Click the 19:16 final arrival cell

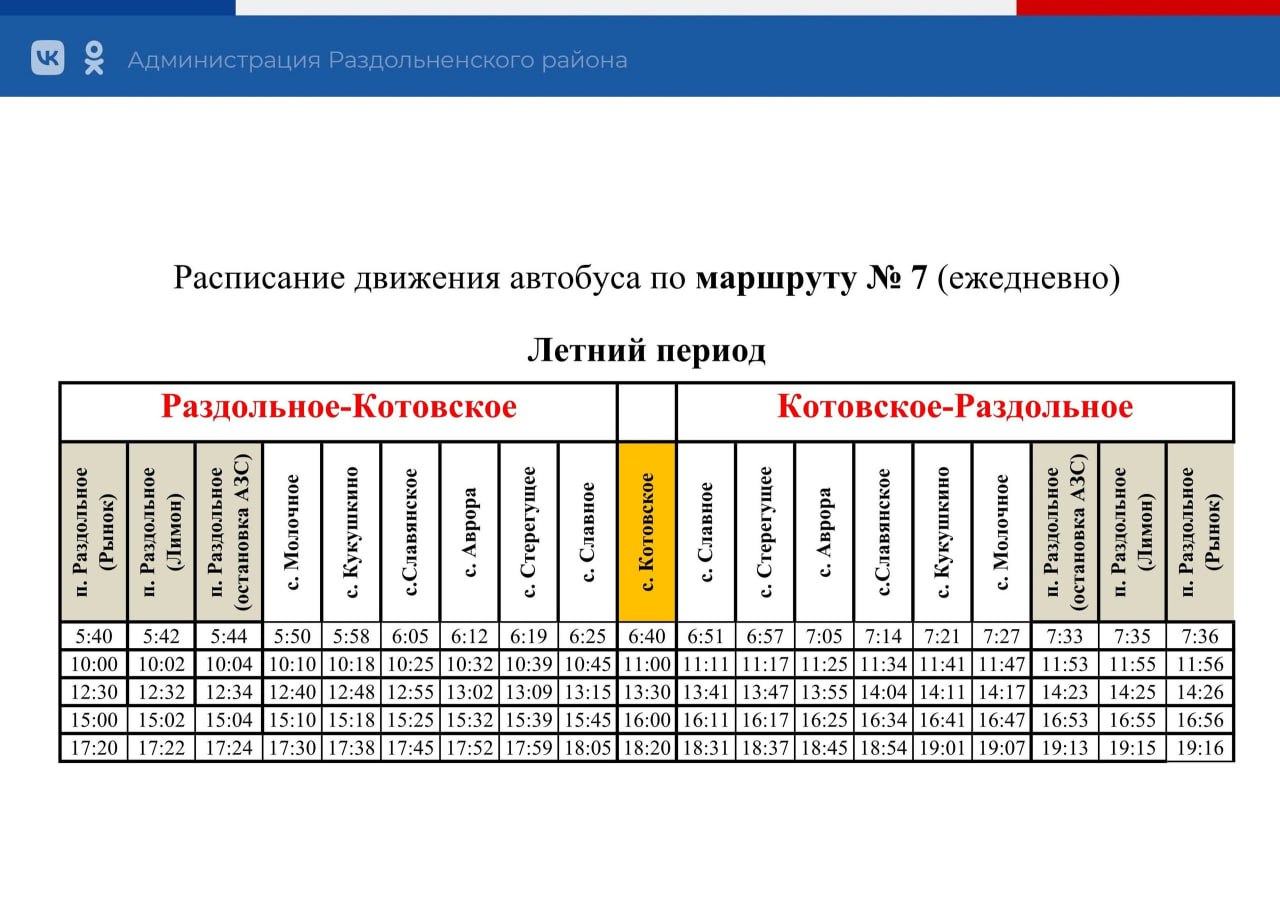pos(1200,748)
